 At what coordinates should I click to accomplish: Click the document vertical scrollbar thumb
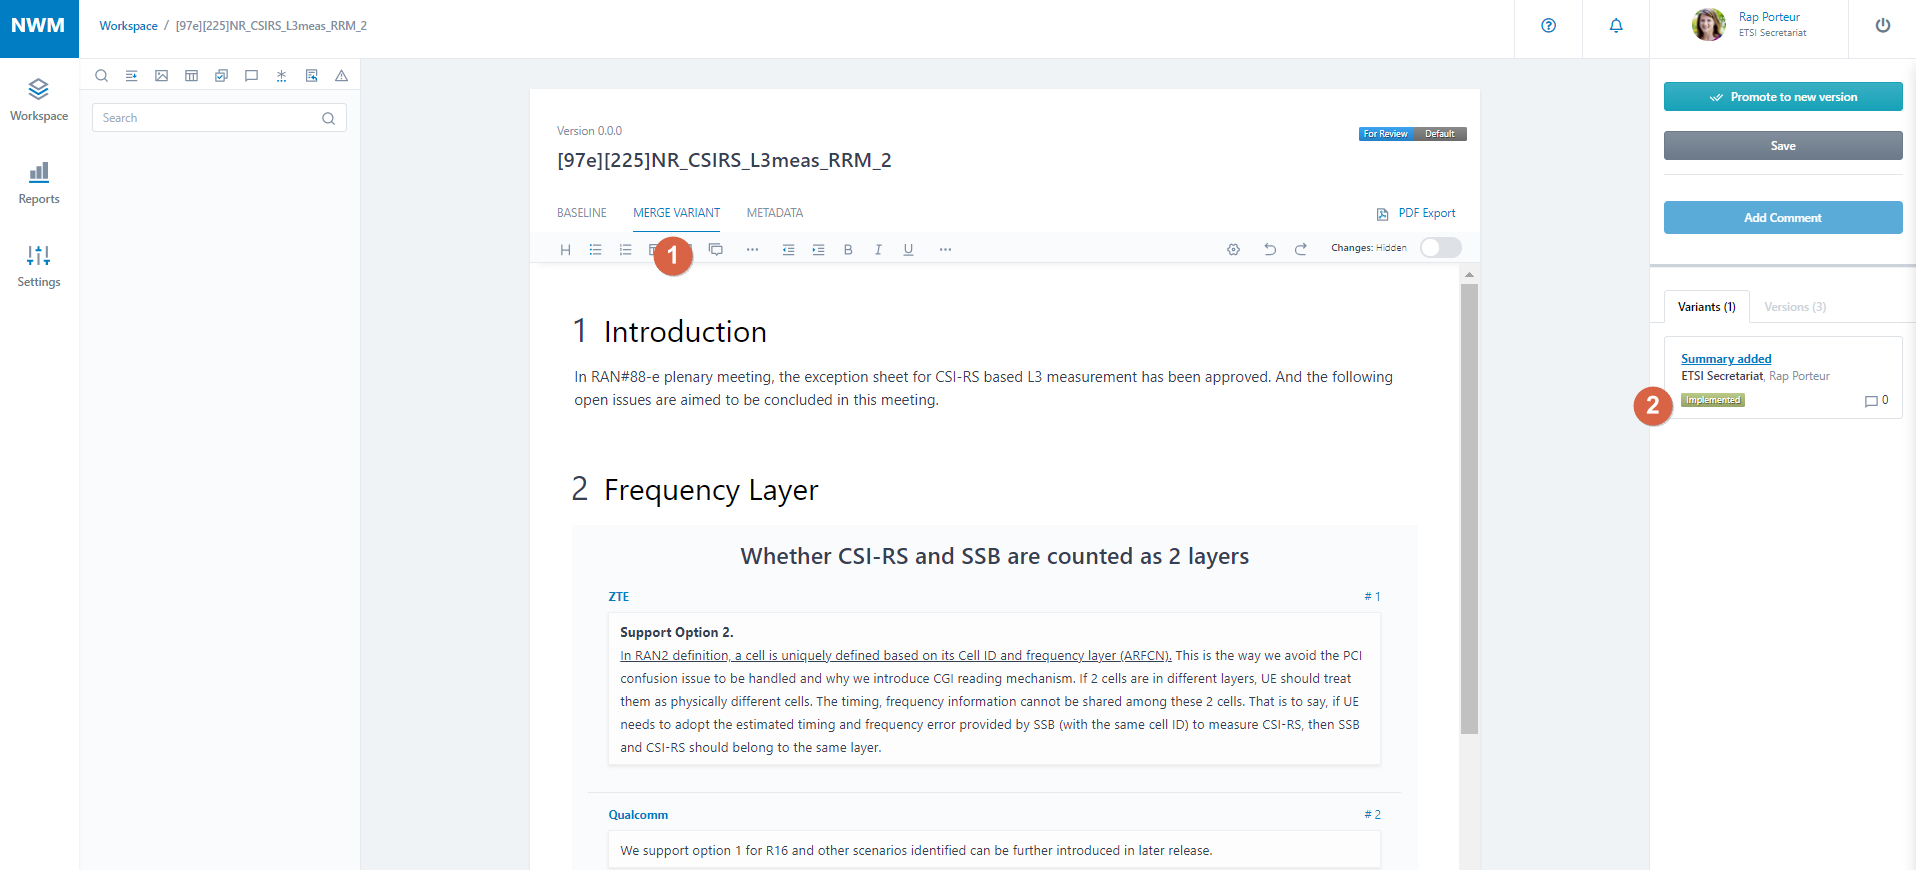pyautogui.click(x=1469, y=509)
